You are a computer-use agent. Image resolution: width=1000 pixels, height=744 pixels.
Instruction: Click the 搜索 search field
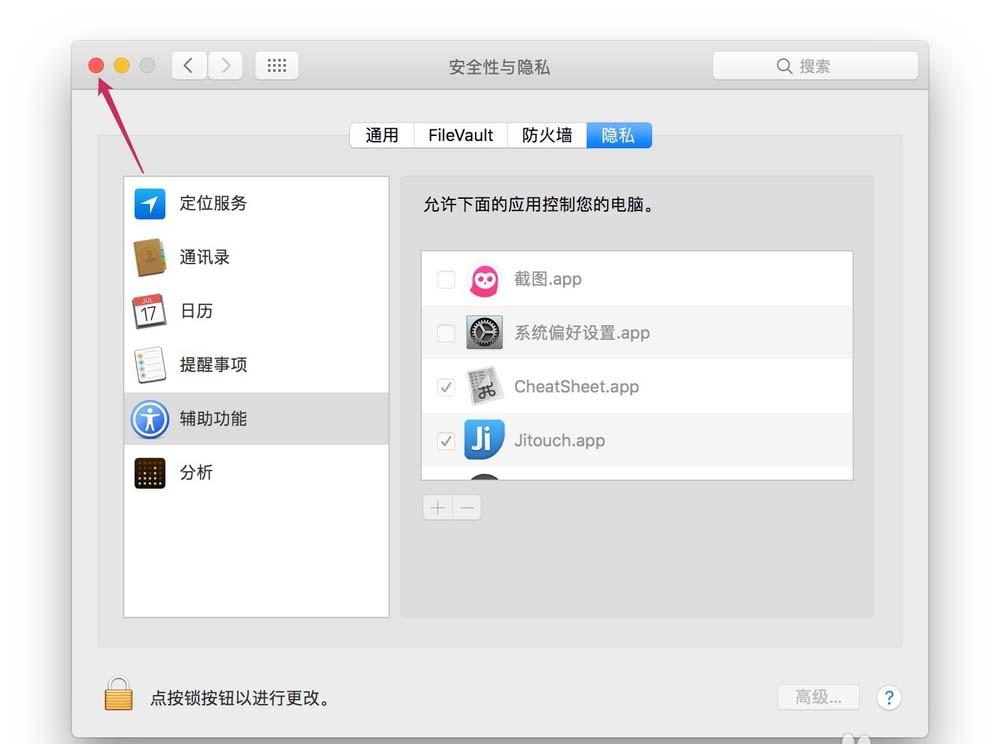[815, 65]
